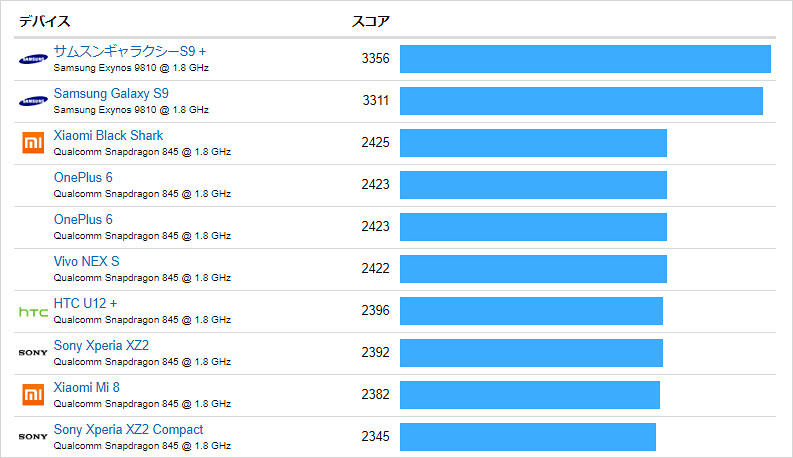793x458 pixels.
Task: Click the デバイス column header
Action: coord(44,21)
